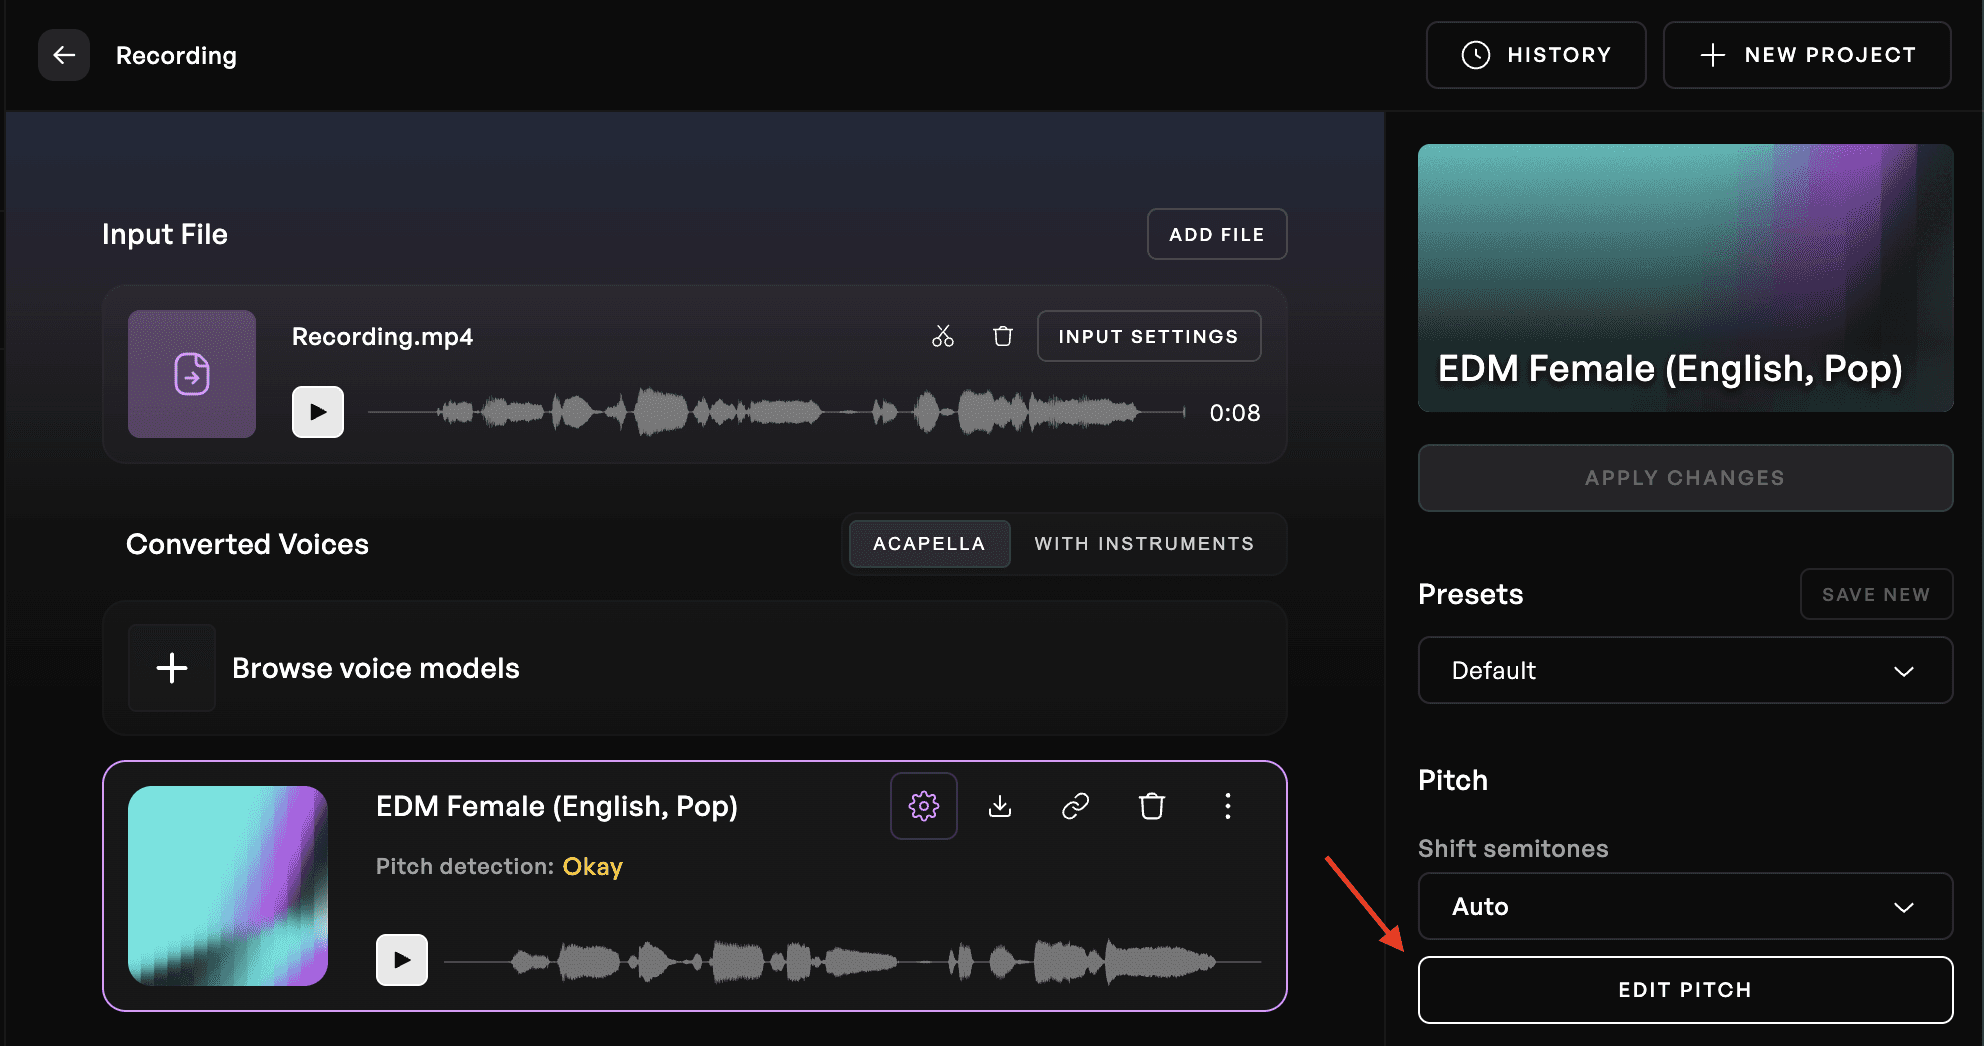The height and width of the screenshot is (1046, 1984).
Task: Download the EDM Female converted voice
Action: (1000, 806)
